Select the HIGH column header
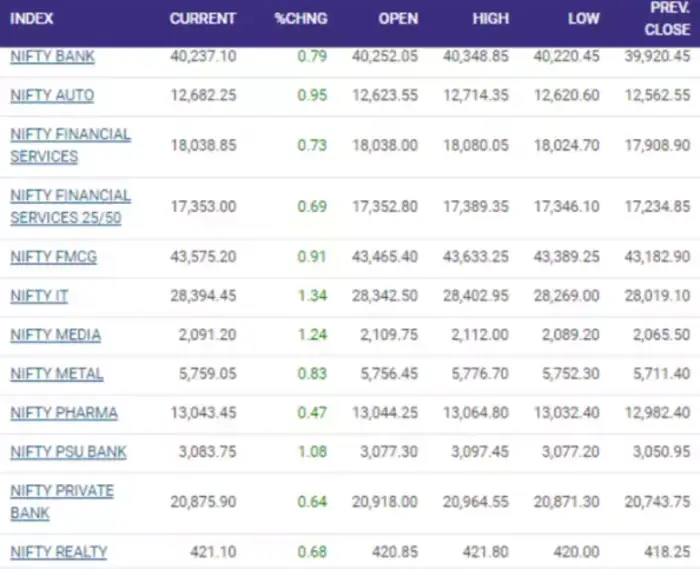Viewport: 700px width, 569px height. click(490, 19)
